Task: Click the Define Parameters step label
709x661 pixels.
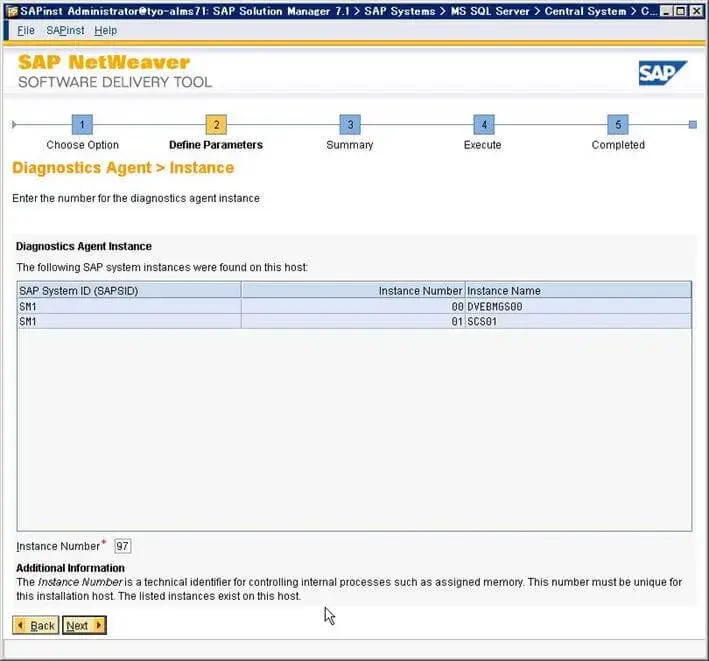Action: pyautogui.click(x=216, y=145)
